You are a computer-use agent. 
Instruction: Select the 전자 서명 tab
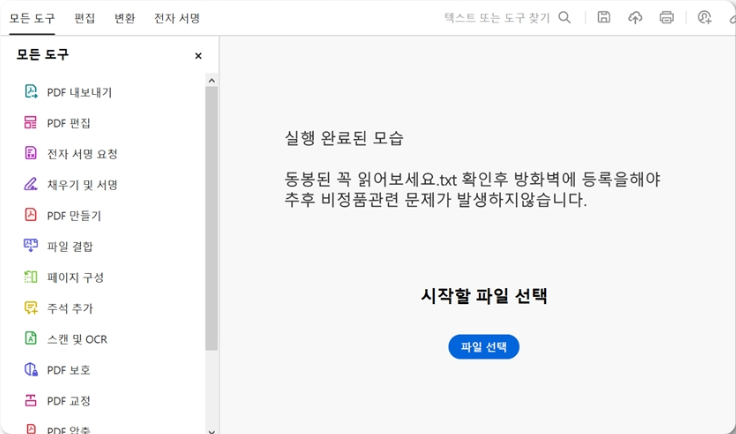tap(177, 18)
